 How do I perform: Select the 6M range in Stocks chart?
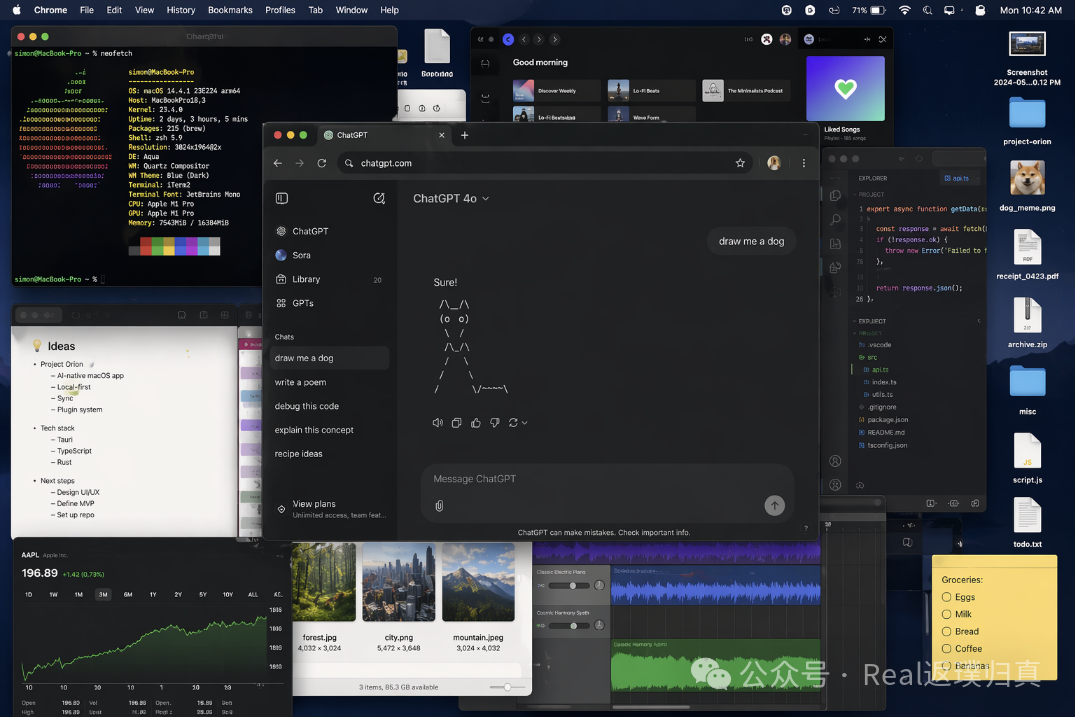[x=128, y=594]
